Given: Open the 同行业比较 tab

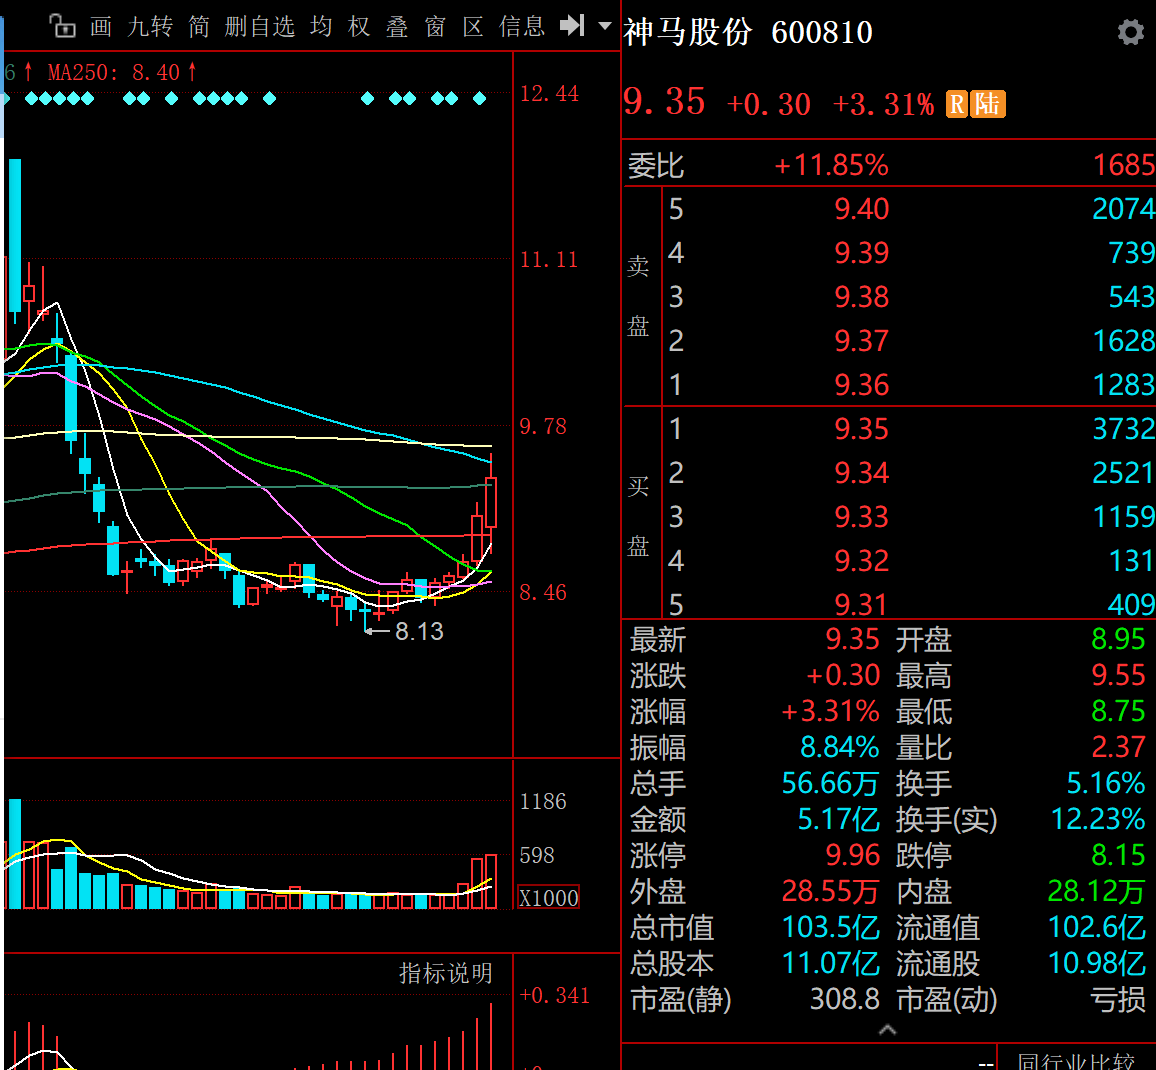Looking at the screenshot, I should 1076,1060.
